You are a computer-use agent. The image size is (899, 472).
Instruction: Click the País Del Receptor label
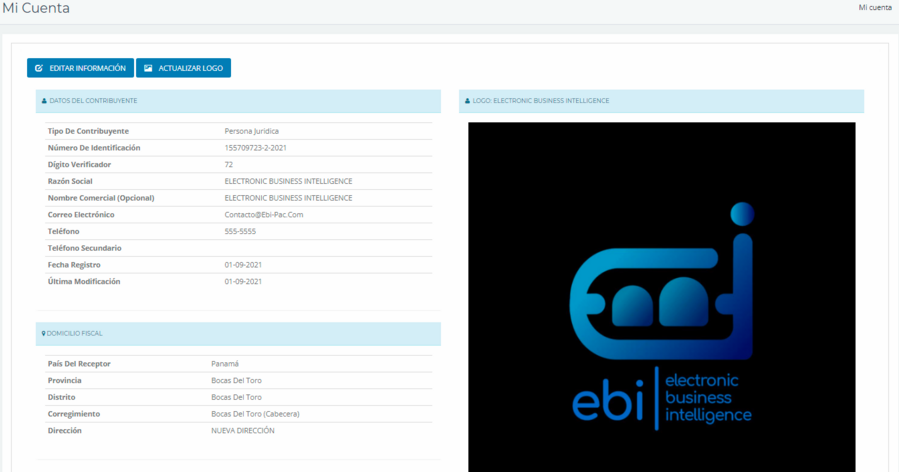point(79,364)
